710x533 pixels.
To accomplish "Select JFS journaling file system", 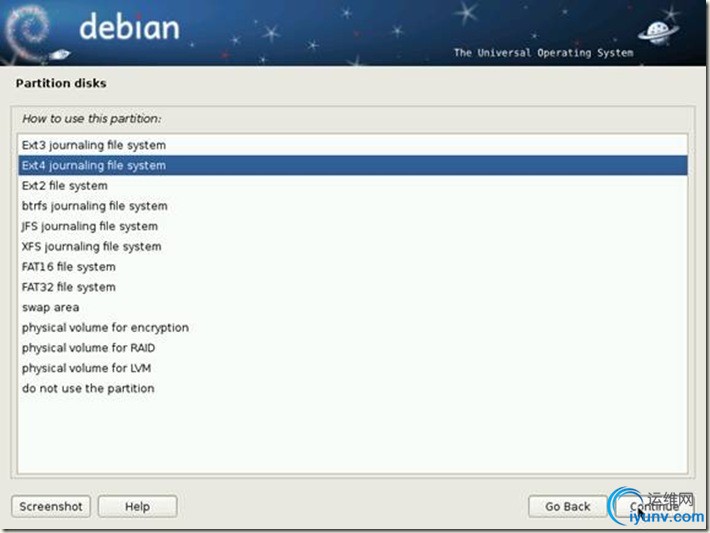I will tap(353, 226).
